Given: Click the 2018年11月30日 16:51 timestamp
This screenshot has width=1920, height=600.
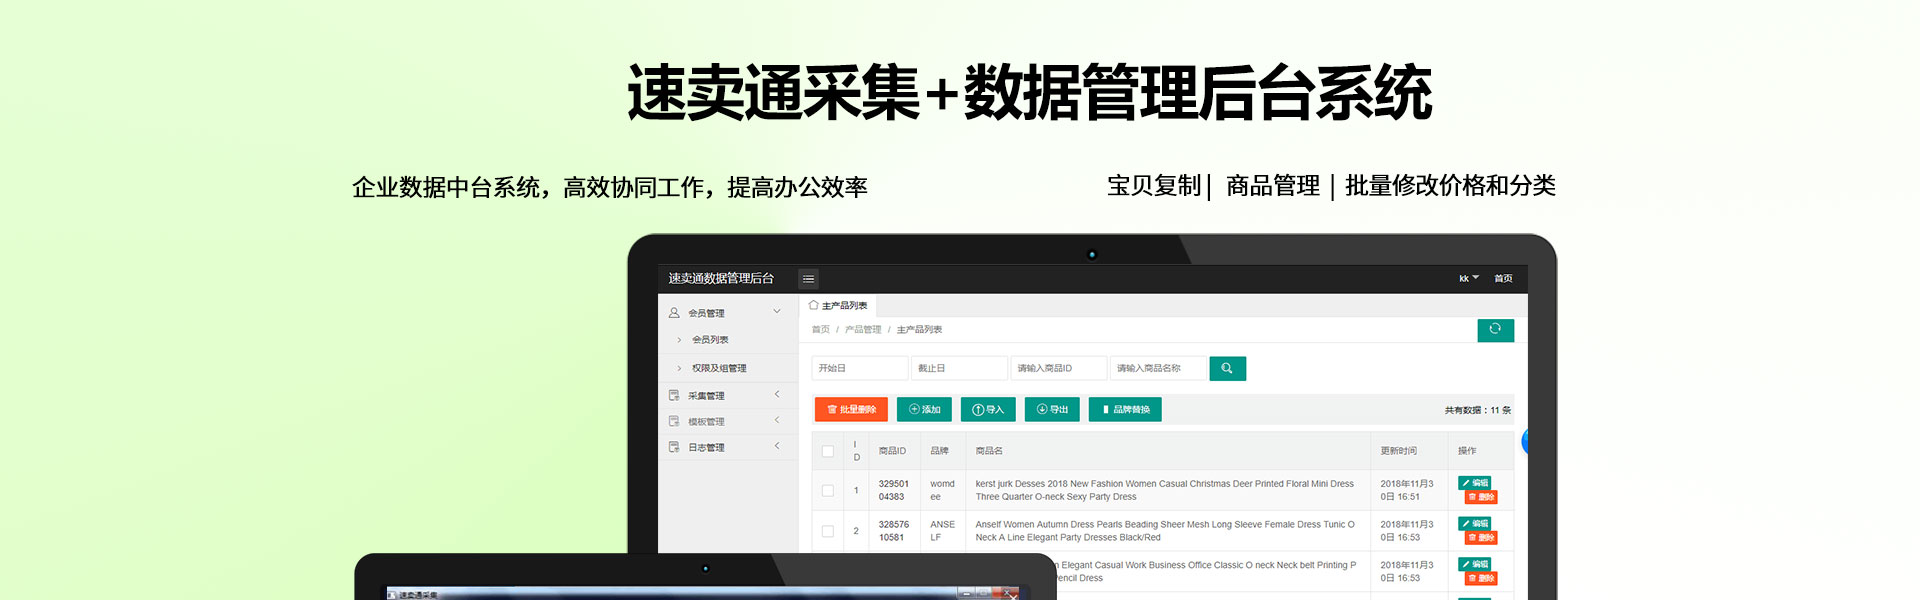Looking at the screenshot, I should click(x=1407, y=490).
